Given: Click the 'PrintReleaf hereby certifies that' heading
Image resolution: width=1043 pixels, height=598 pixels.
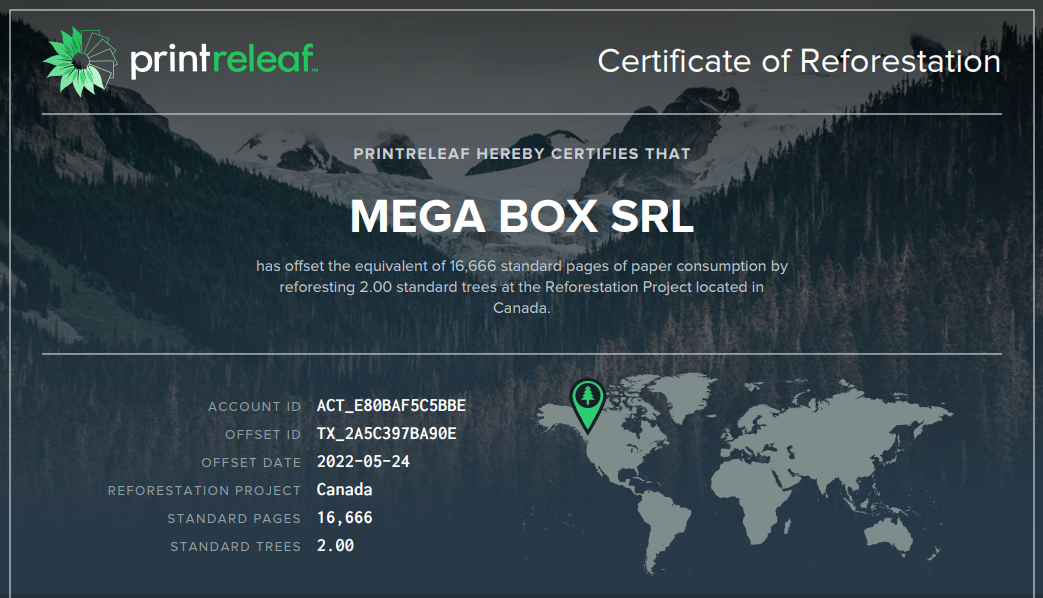Looking at the screenshot, I should [x=521, y=154].
